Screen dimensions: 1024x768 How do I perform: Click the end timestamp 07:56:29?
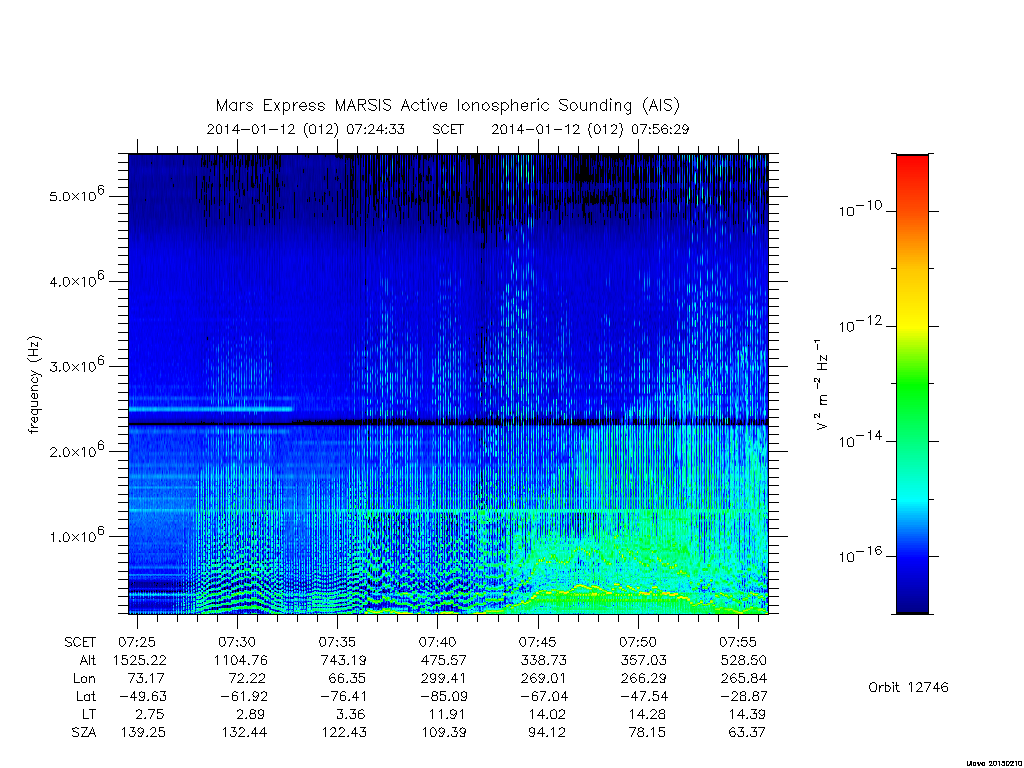coord(660,129)
